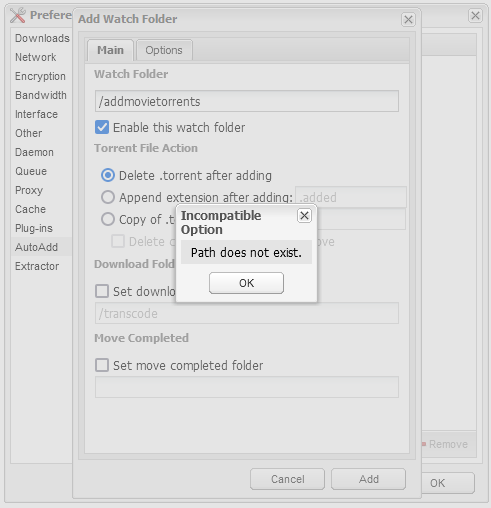Open Interface preferences category
The image size is (491, 508).
tap(41, 114)
